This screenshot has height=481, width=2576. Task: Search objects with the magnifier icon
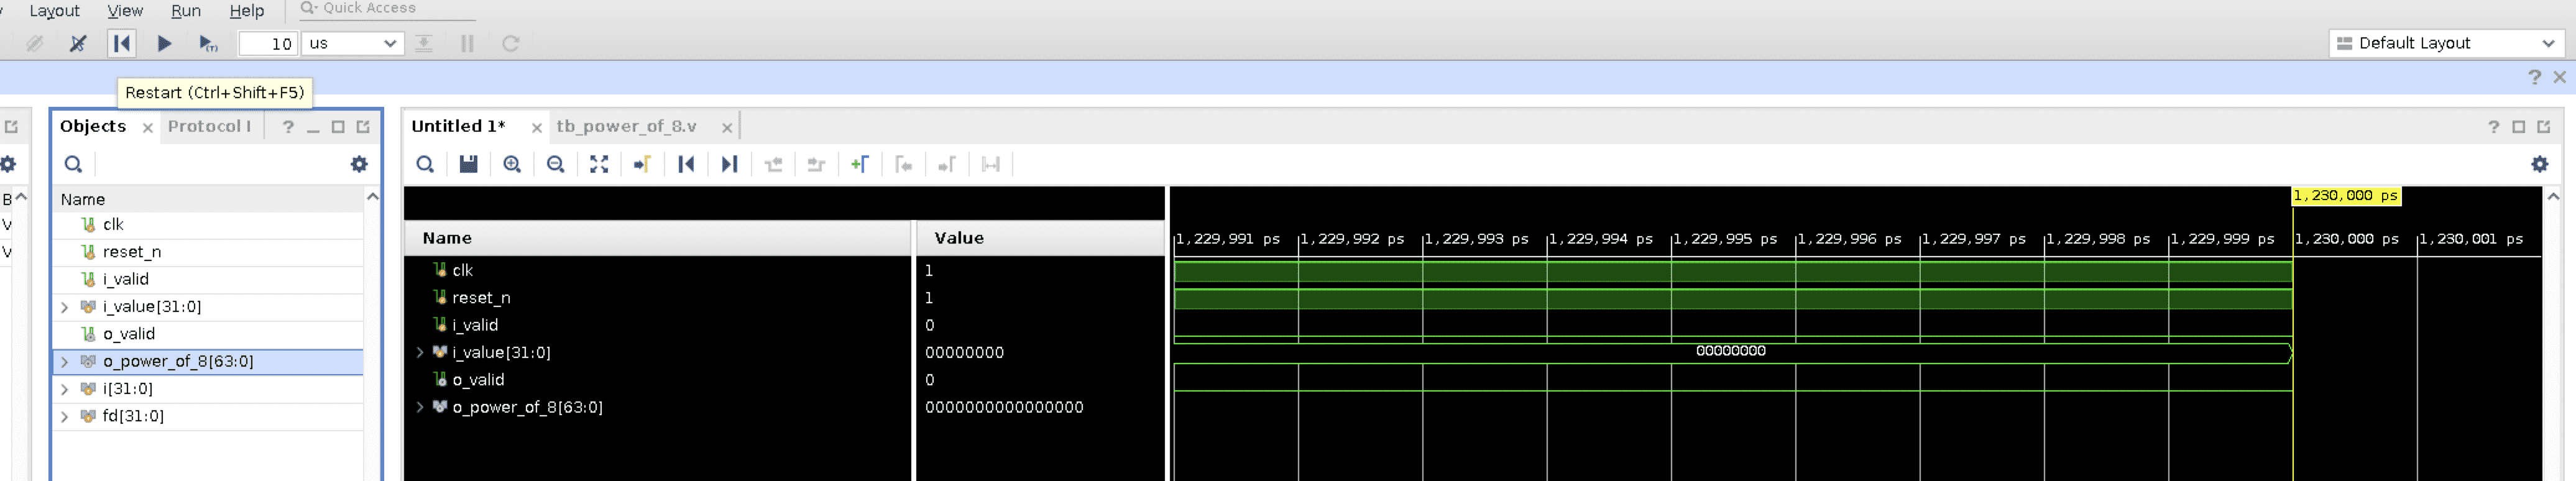pyautogui.click(x=73, y=164)
